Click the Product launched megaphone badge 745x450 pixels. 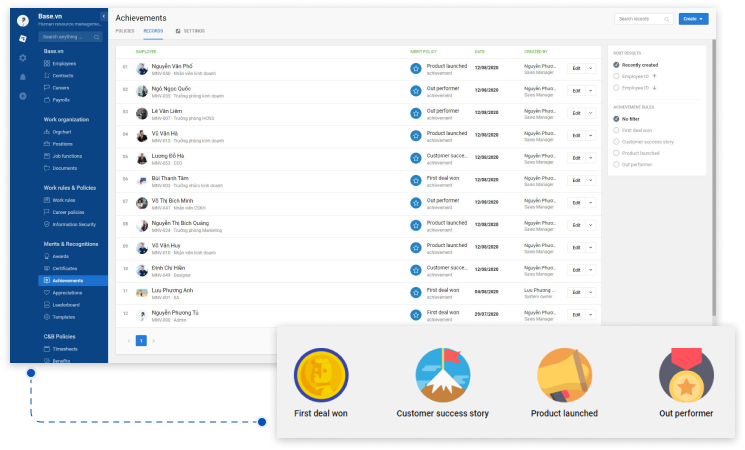[x=565, y=375]
